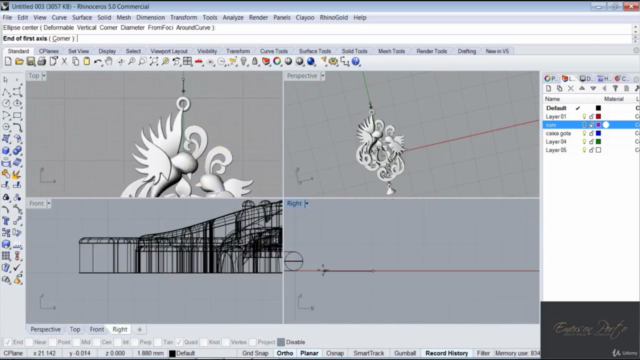The width and height of the screenshot is (640, 360).
Task: Toggle the Knot osnap checkbox
Action: click(x=204, y=342)
